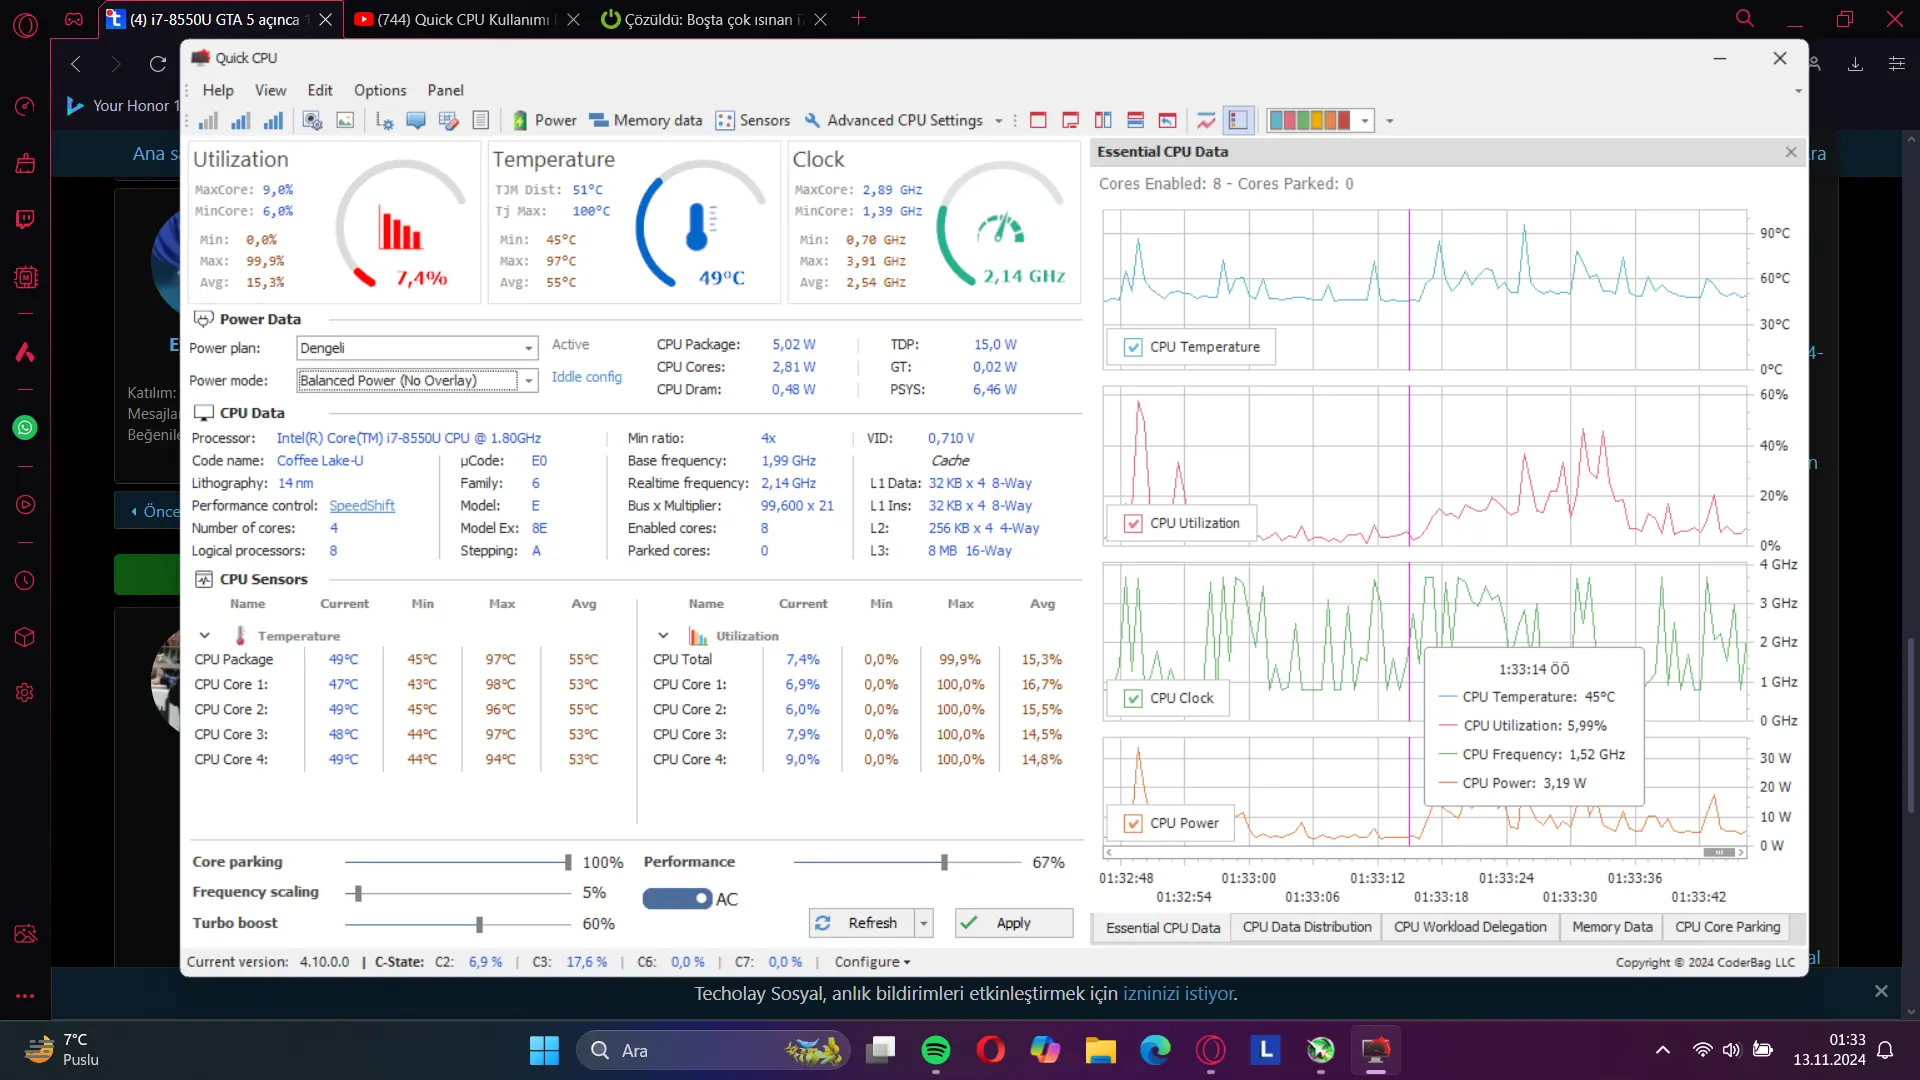Click Spotify icon in the Windows taskbar
The height and width of the screenshot is (1080, 1920).
(936, 1050)
